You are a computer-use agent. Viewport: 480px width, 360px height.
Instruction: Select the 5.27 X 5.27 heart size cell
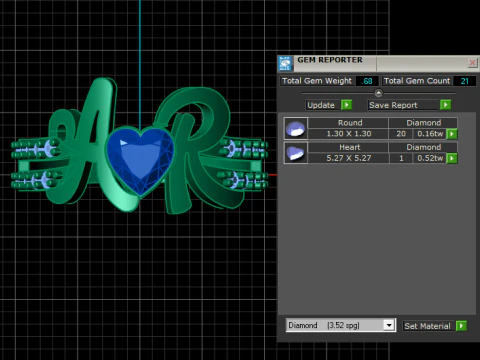click(348, 158)
